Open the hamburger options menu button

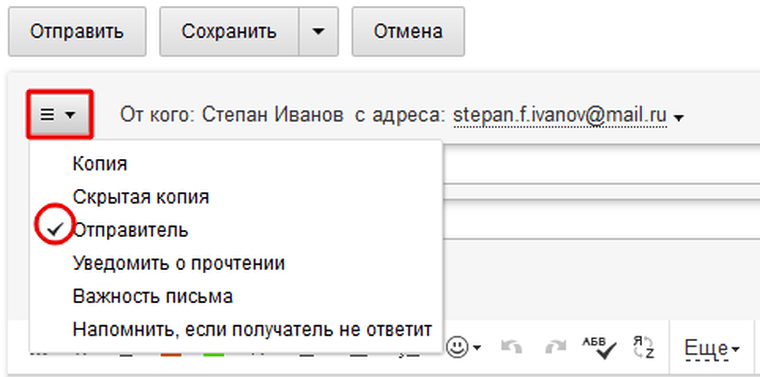pos(59,115)
